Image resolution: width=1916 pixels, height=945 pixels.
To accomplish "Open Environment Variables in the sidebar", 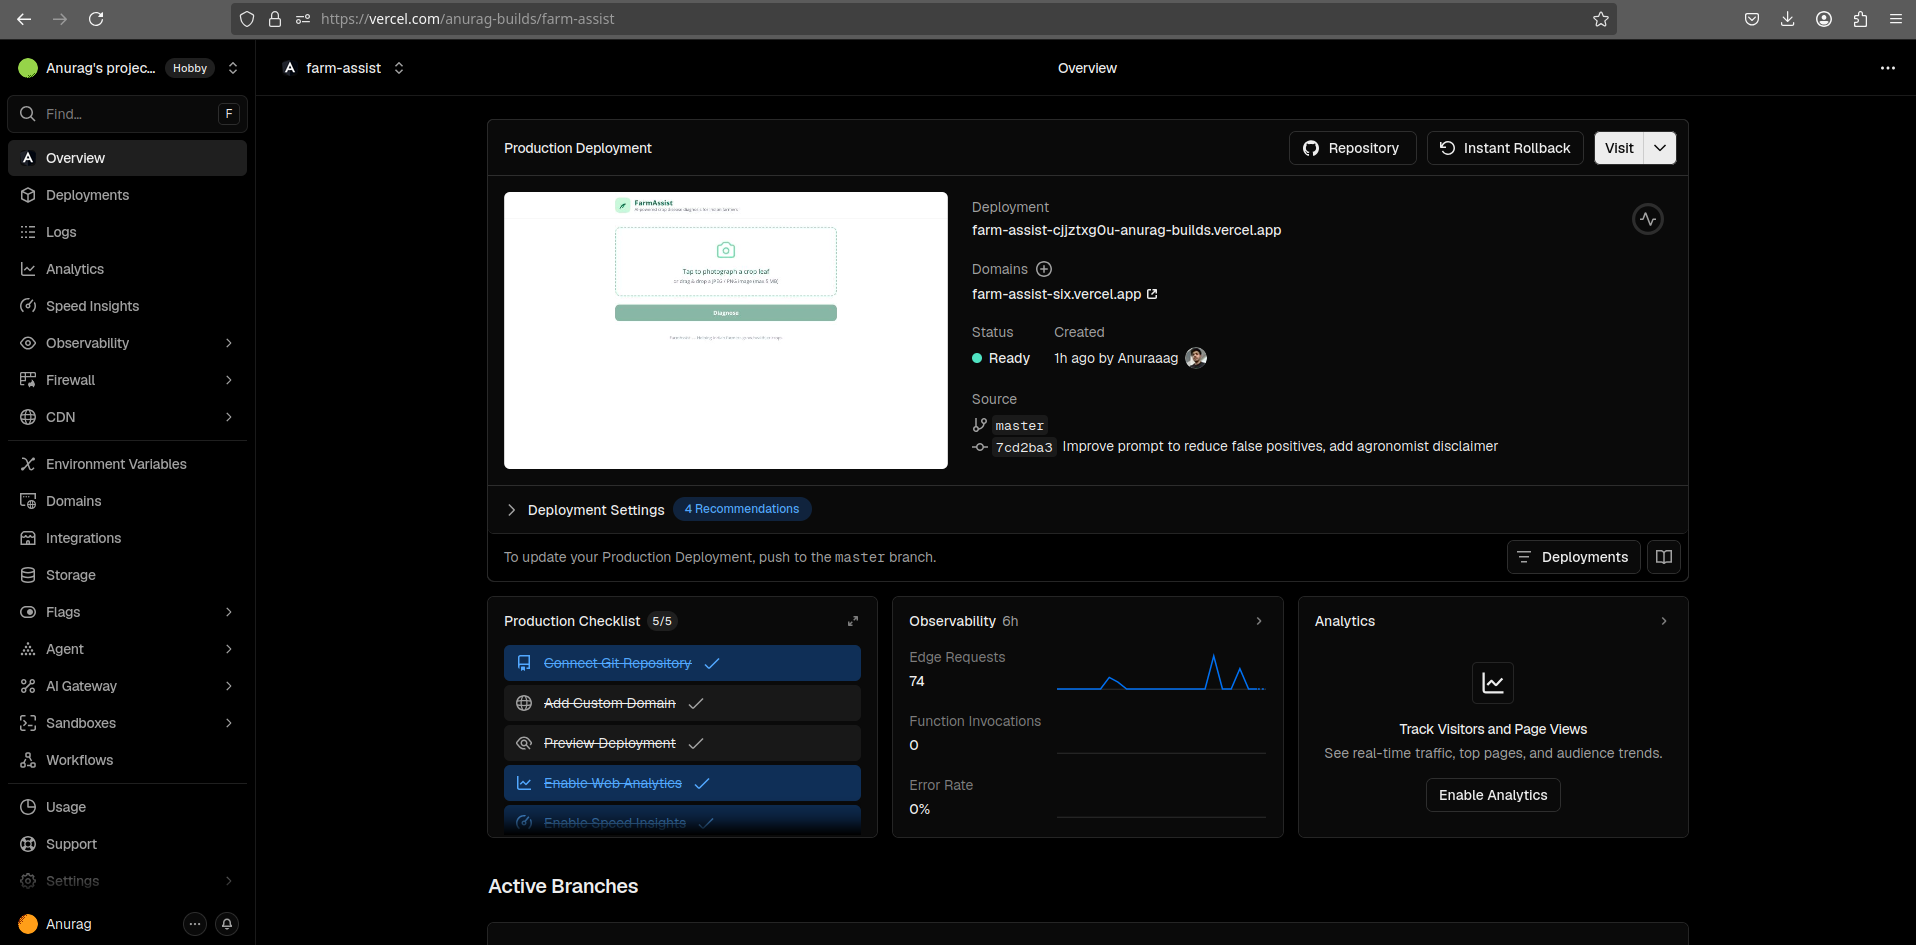I will 127,464.
